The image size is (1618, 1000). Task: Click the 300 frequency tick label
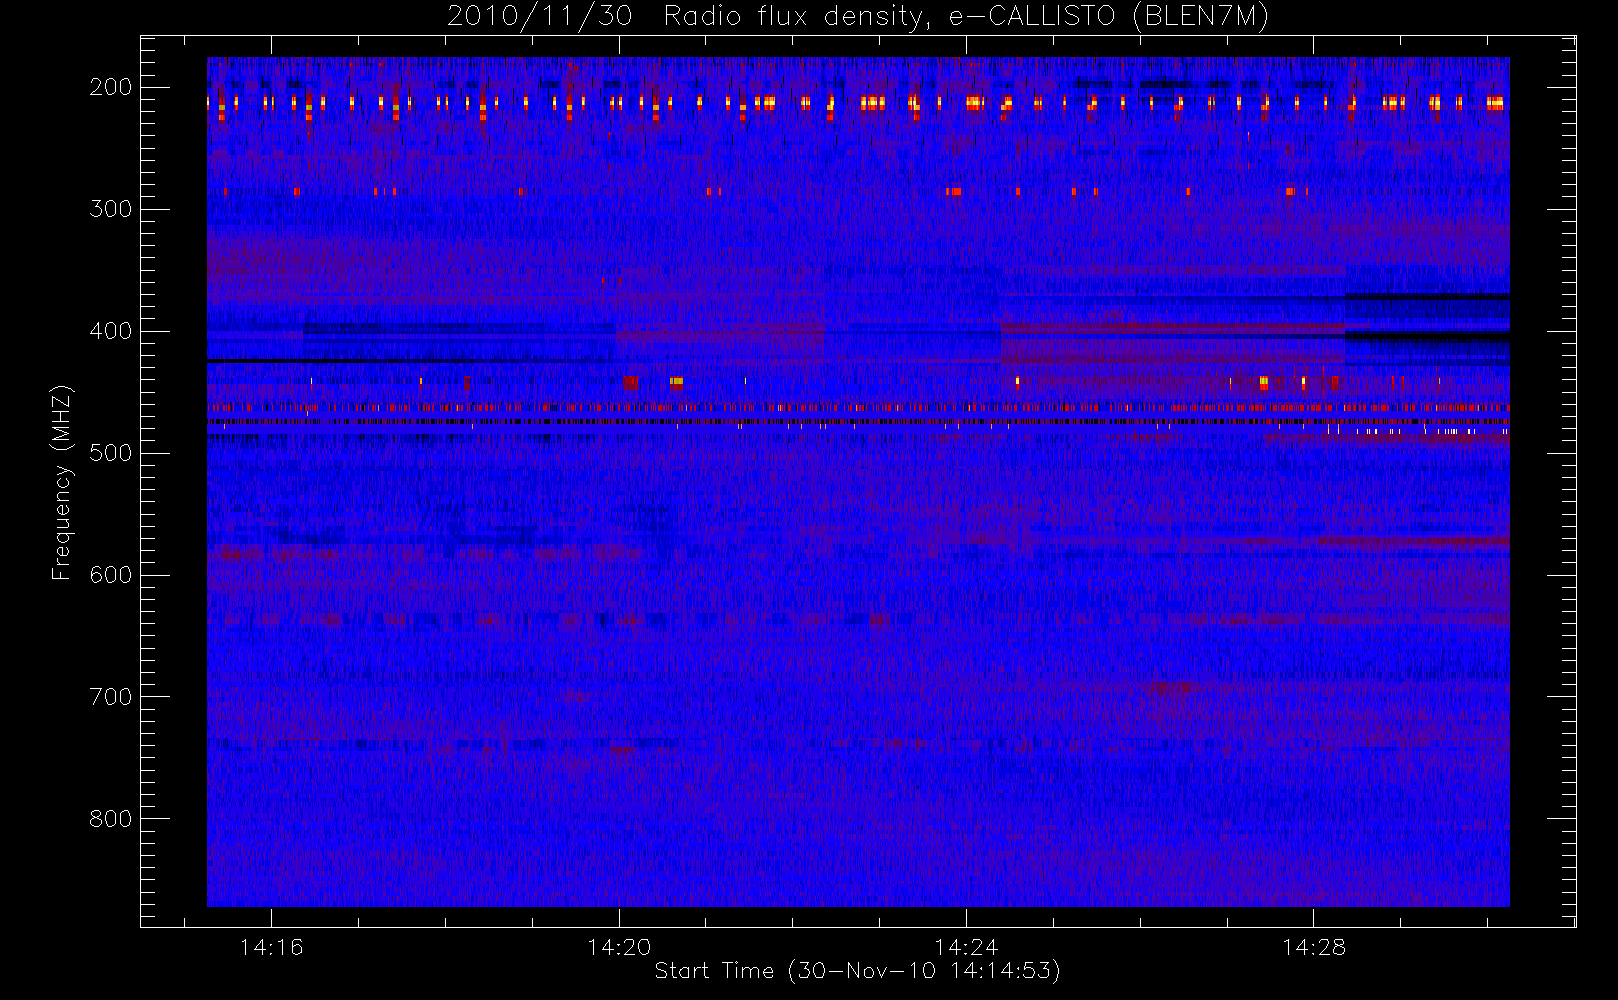tap(110, 209)
